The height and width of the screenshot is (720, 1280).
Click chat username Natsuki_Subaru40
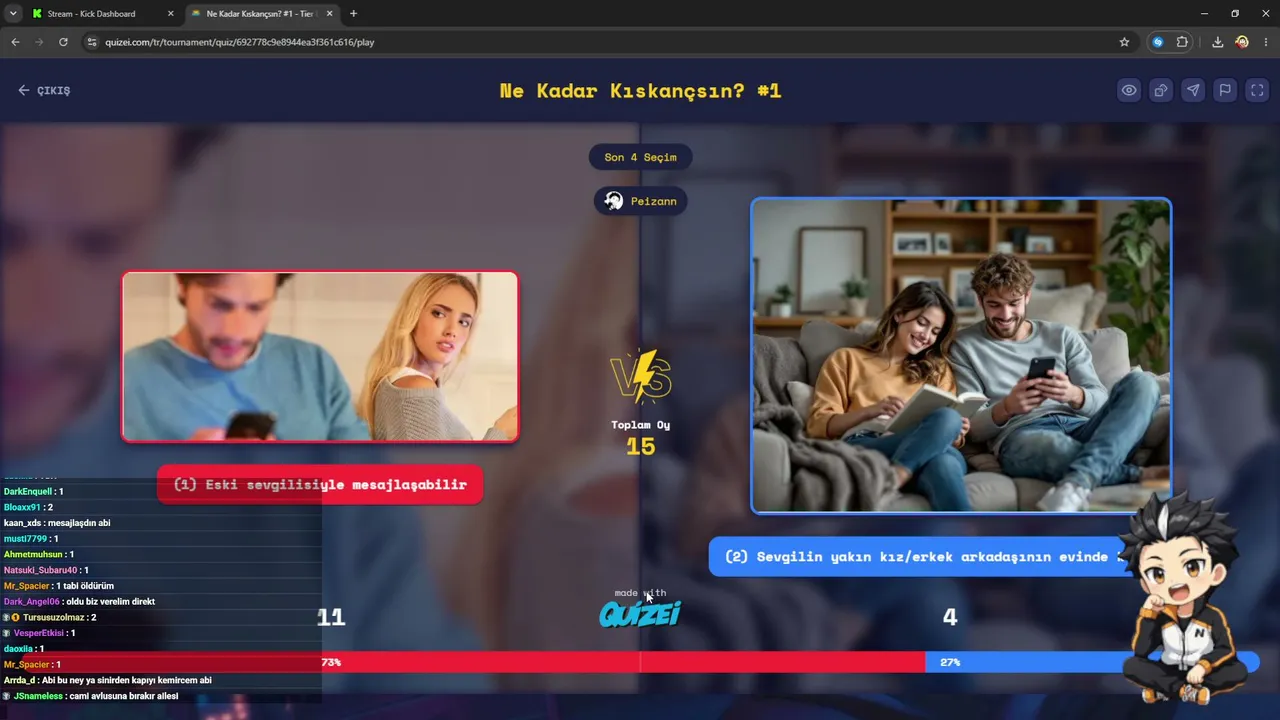pos(40,570)
